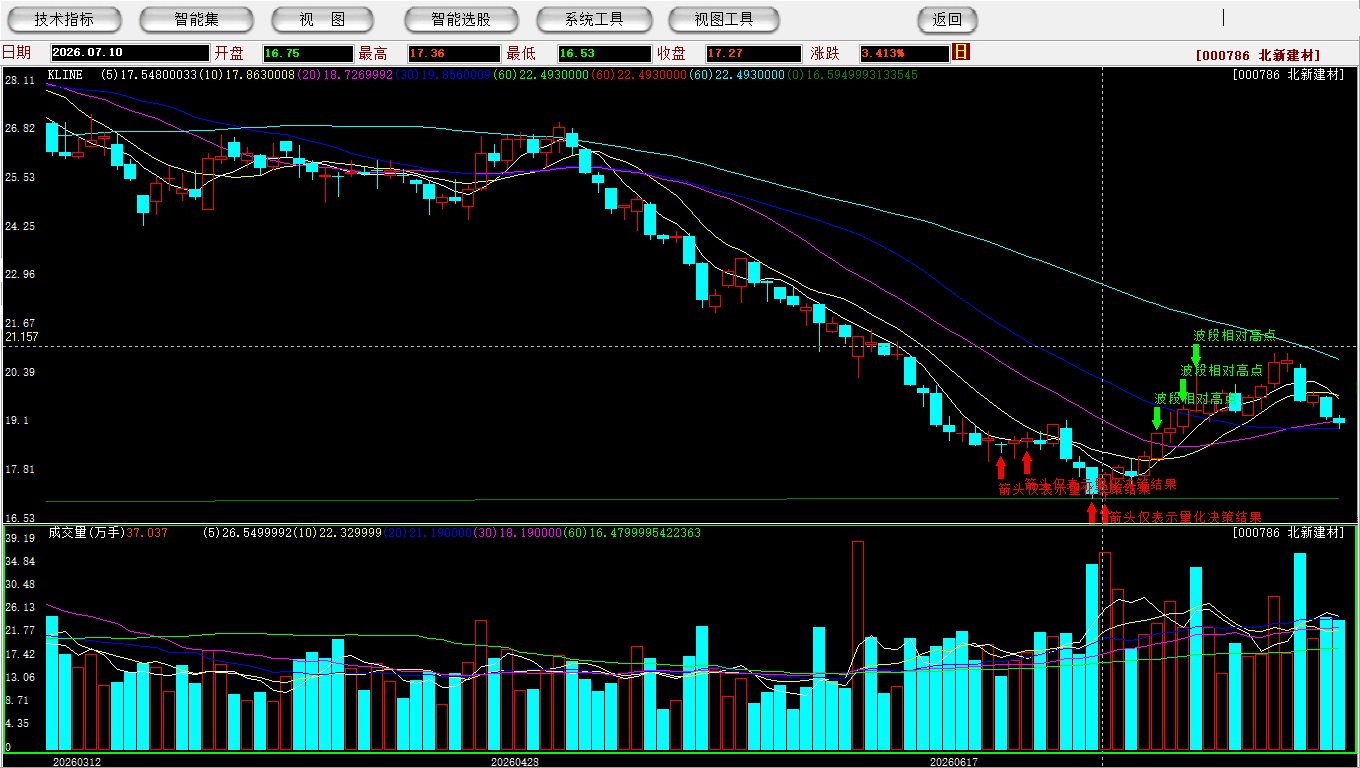Click the 20260312 date axis label
This screenshot has height=768, width=1360.
[77, 762]
